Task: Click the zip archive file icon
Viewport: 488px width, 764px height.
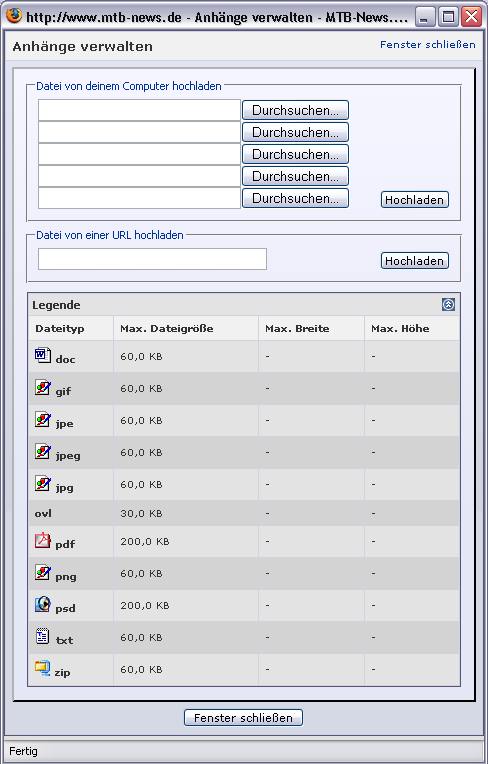Action: [42, 668]
